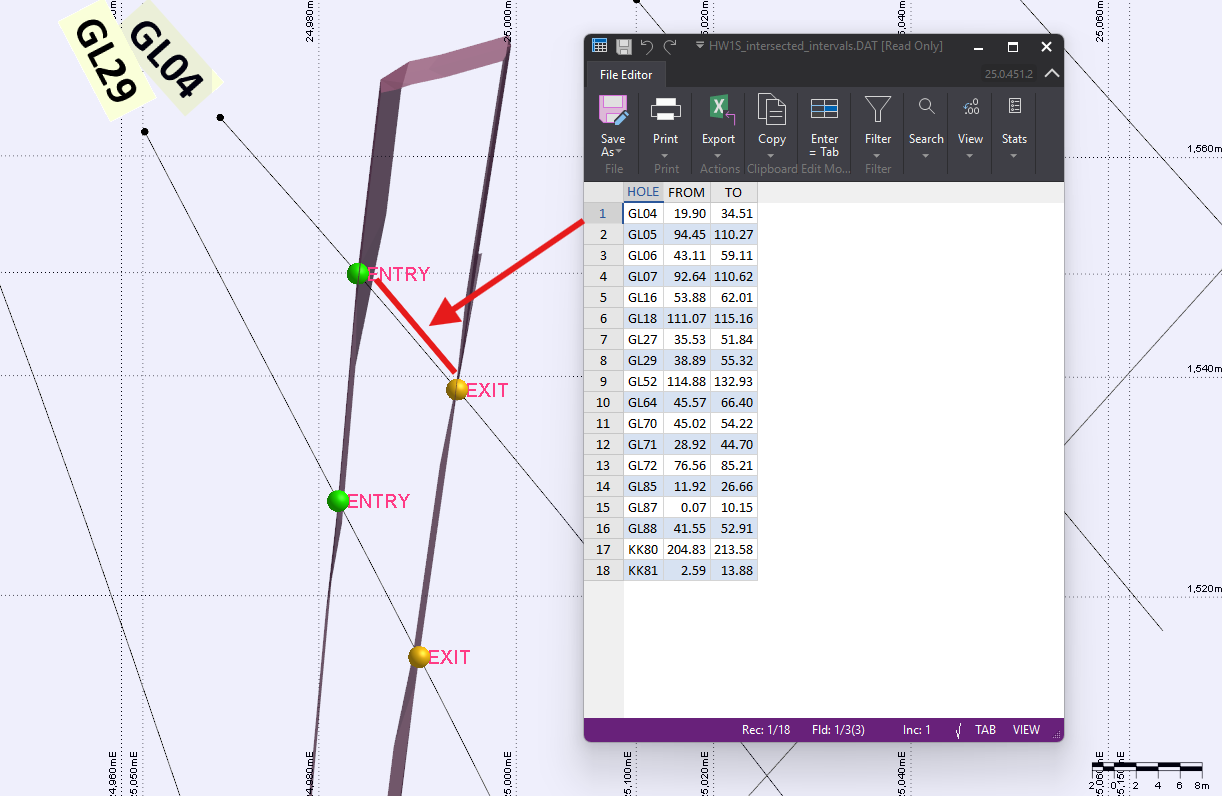Screen dimensions: 1222x796
Task: Expand the Export dropdown options
Action: pos(718,158)
